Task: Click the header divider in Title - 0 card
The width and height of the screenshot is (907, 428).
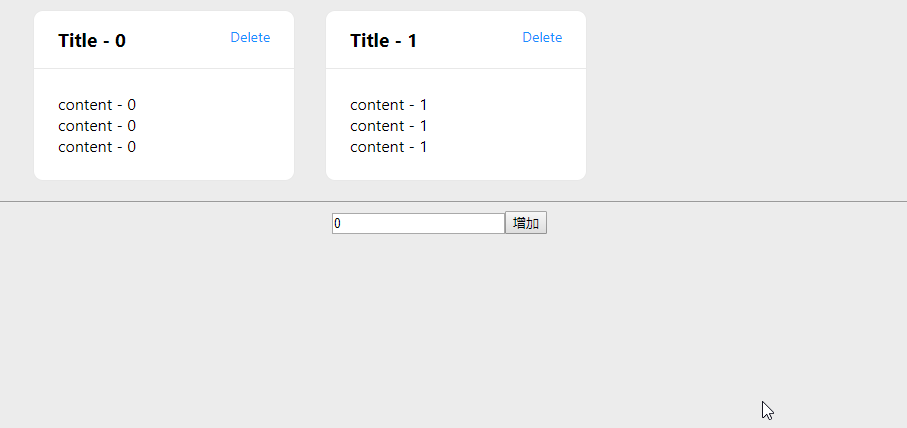Action: coord(164,68)
